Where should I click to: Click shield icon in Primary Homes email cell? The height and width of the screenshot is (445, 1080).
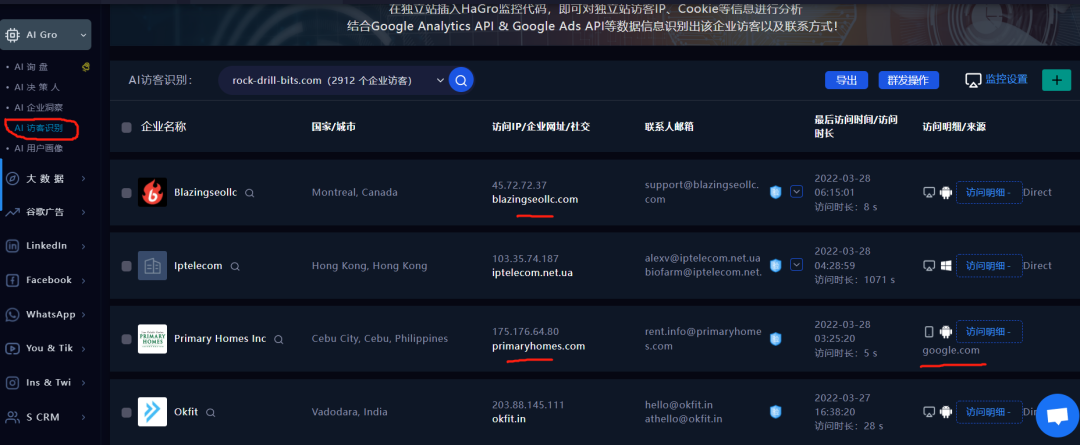pyautogui.click(x=776, y=338)
